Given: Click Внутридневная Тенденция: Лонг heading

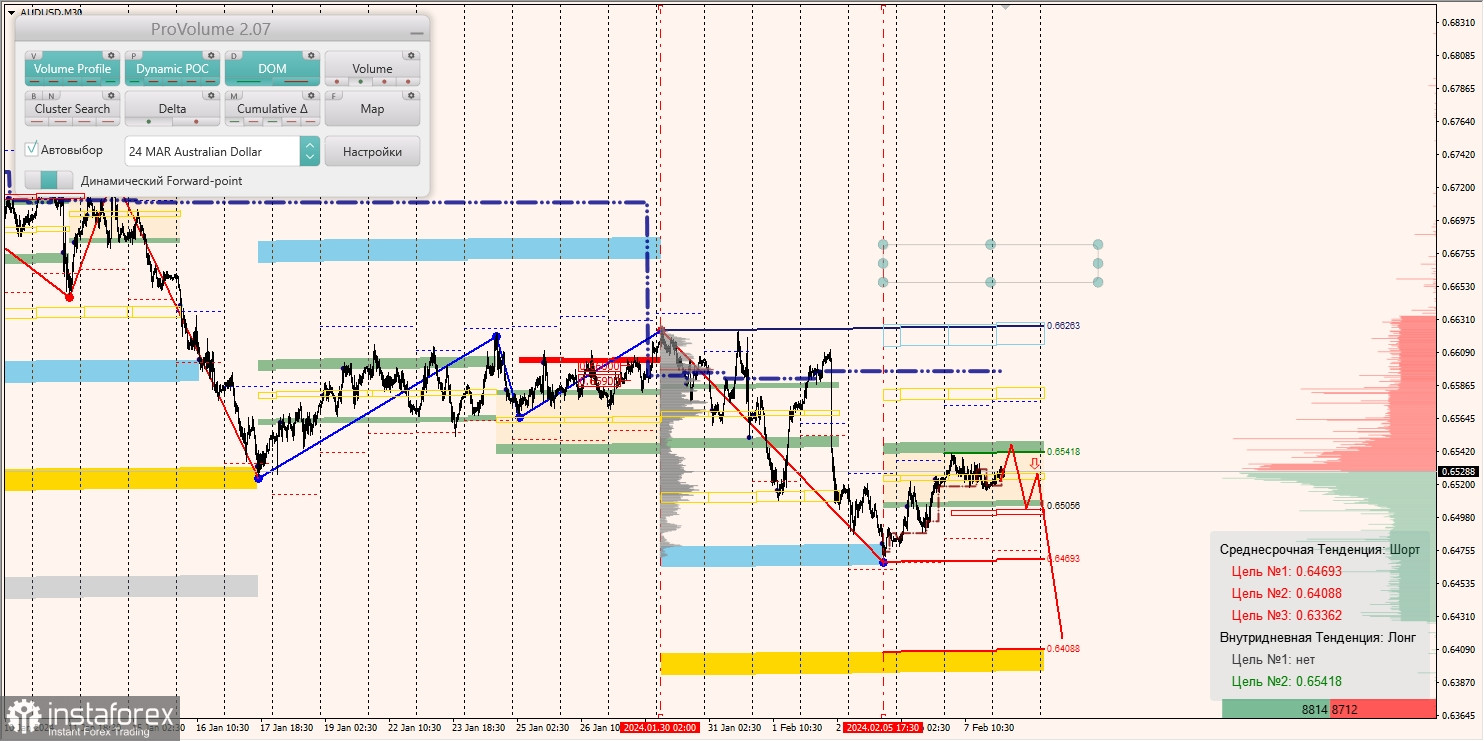Looking at the screenshot, I should (1317, 638).
